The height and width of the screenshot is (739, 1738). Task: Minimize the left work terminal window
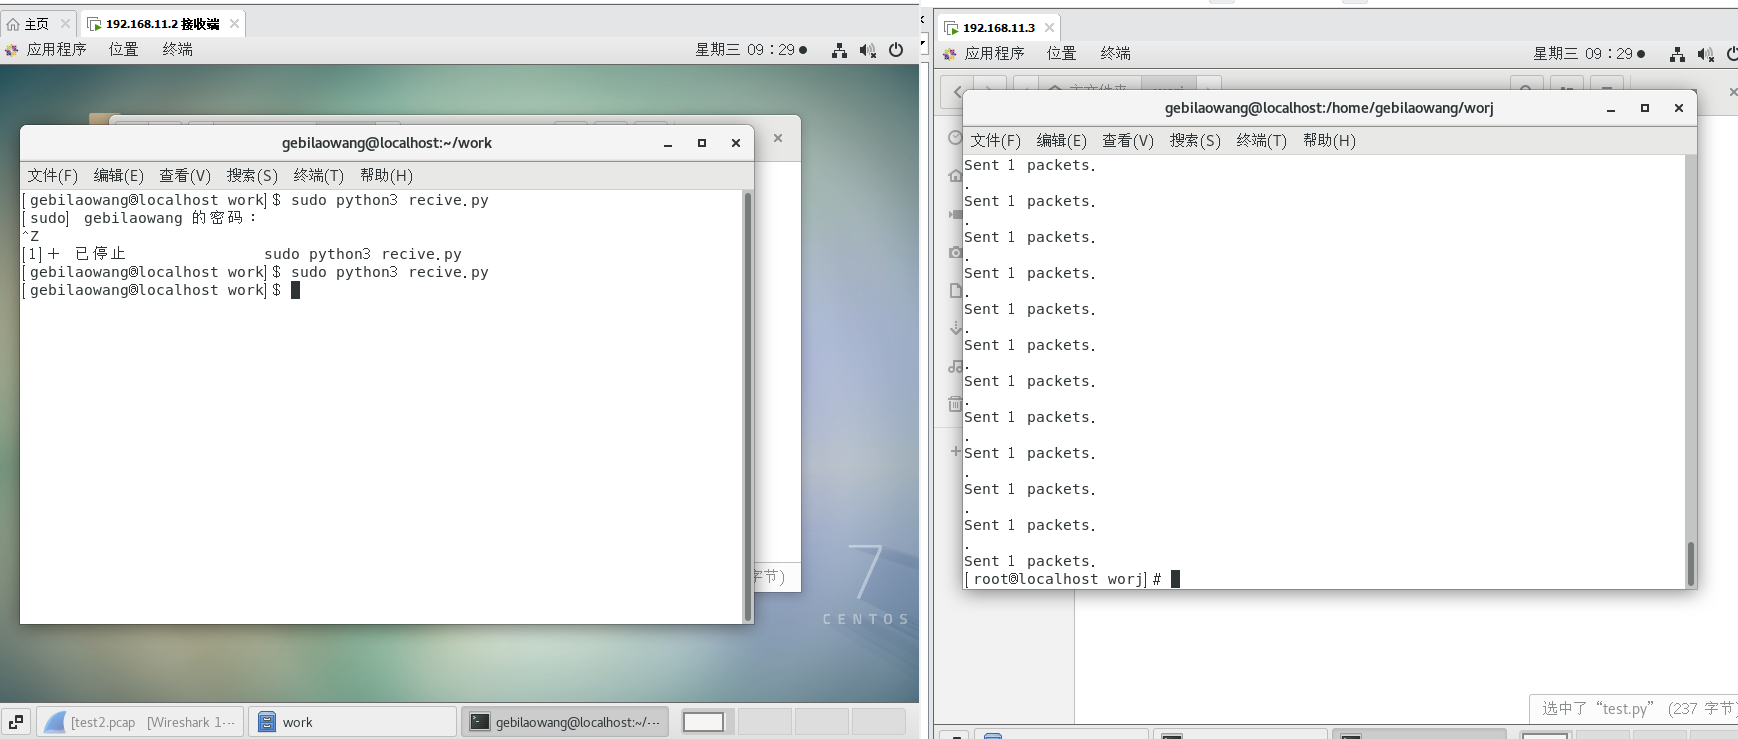click(x=668, y=143)
